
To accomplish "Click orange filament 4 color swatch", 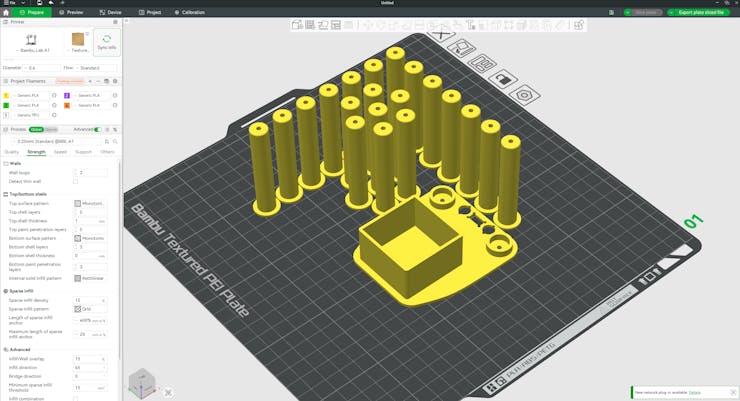I will pyautogui.click(x=67, y=106).
